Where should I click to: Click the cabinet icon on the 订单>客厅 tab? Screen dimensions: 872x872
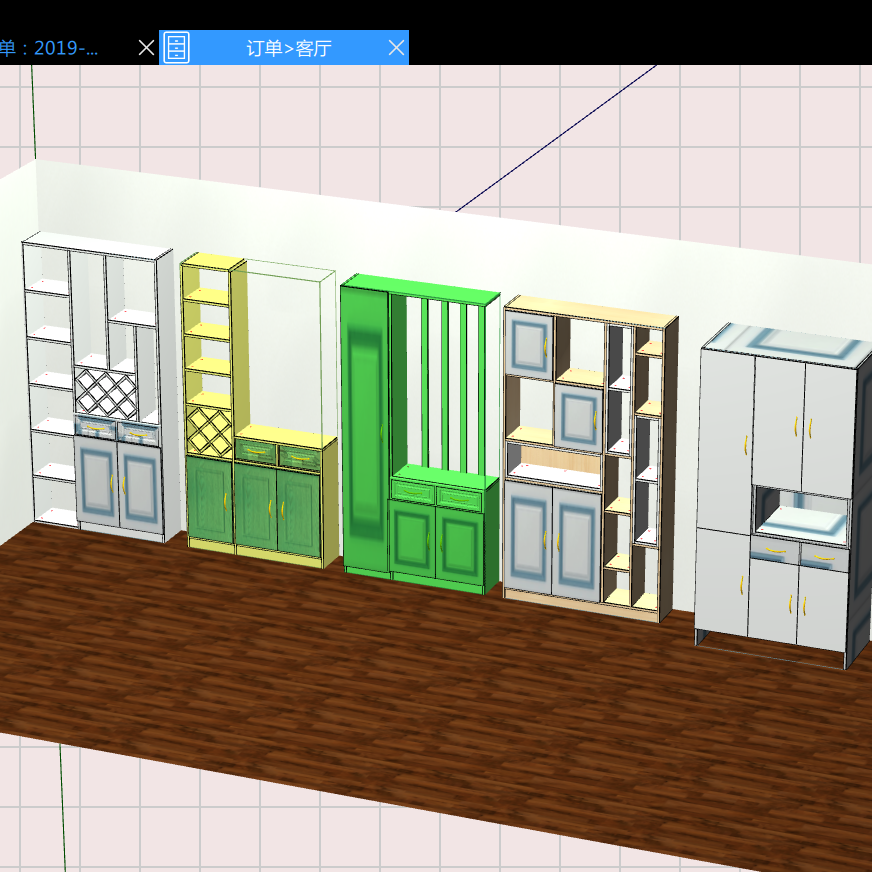click(x=176, y=47)
